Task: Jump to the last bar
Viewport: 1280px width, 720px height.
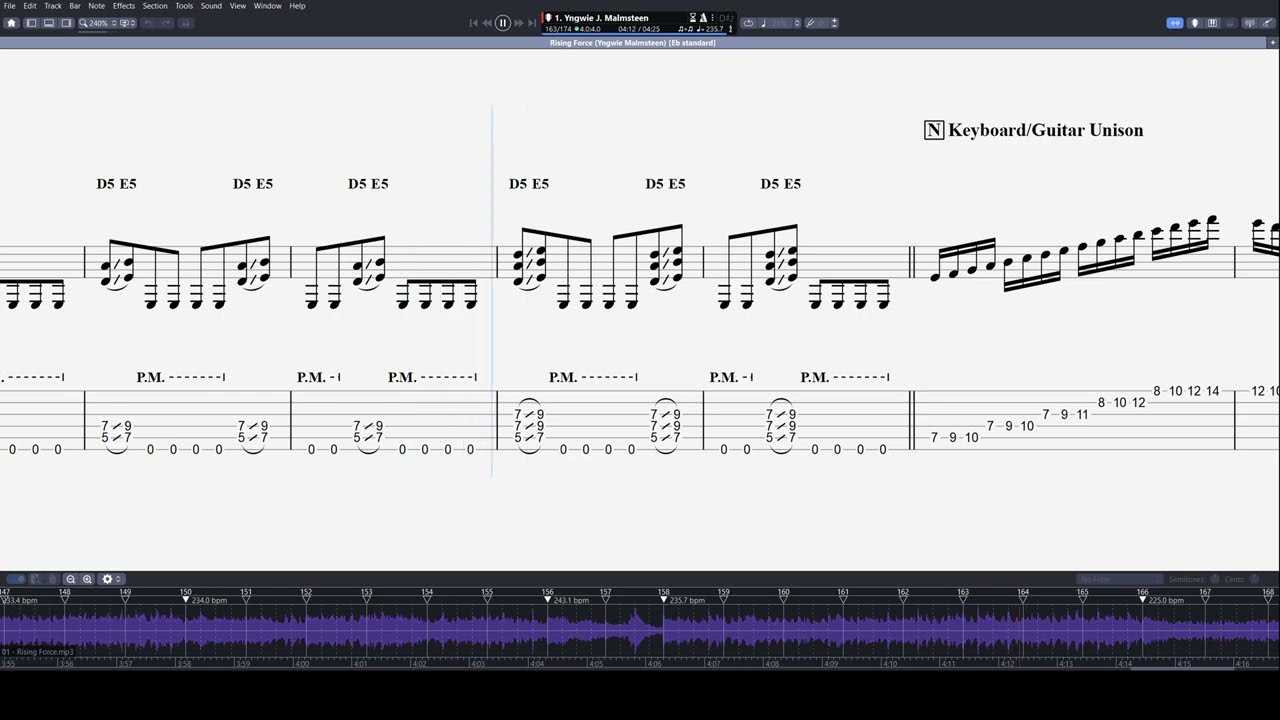Action: pyautogui.click(x=532, y=23)
